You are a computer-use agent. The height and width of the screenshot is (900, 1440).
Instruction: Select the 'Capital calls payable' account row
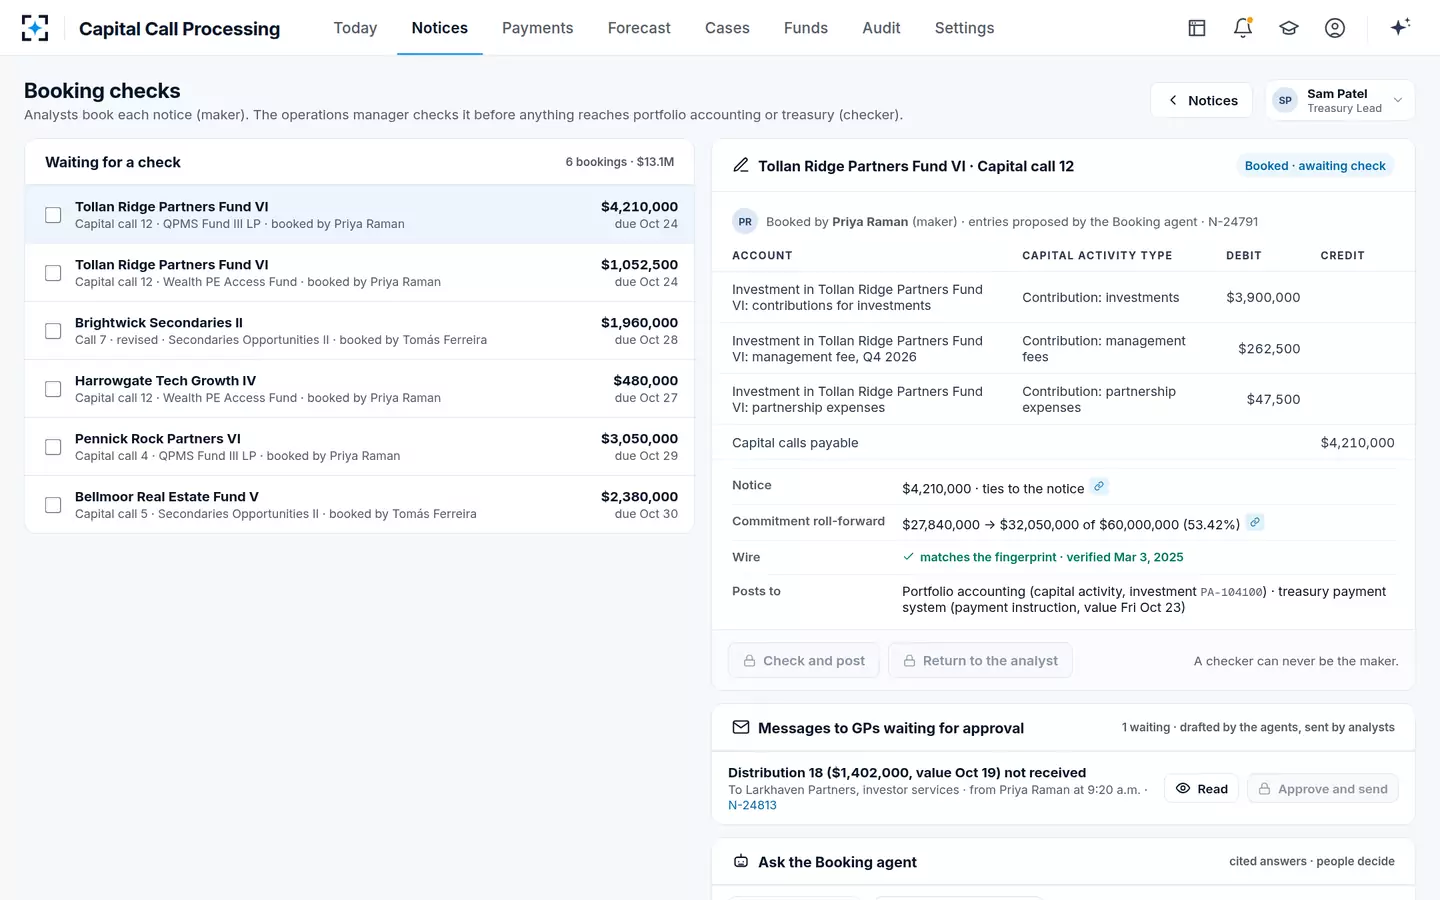click(x=1063, y=443)
